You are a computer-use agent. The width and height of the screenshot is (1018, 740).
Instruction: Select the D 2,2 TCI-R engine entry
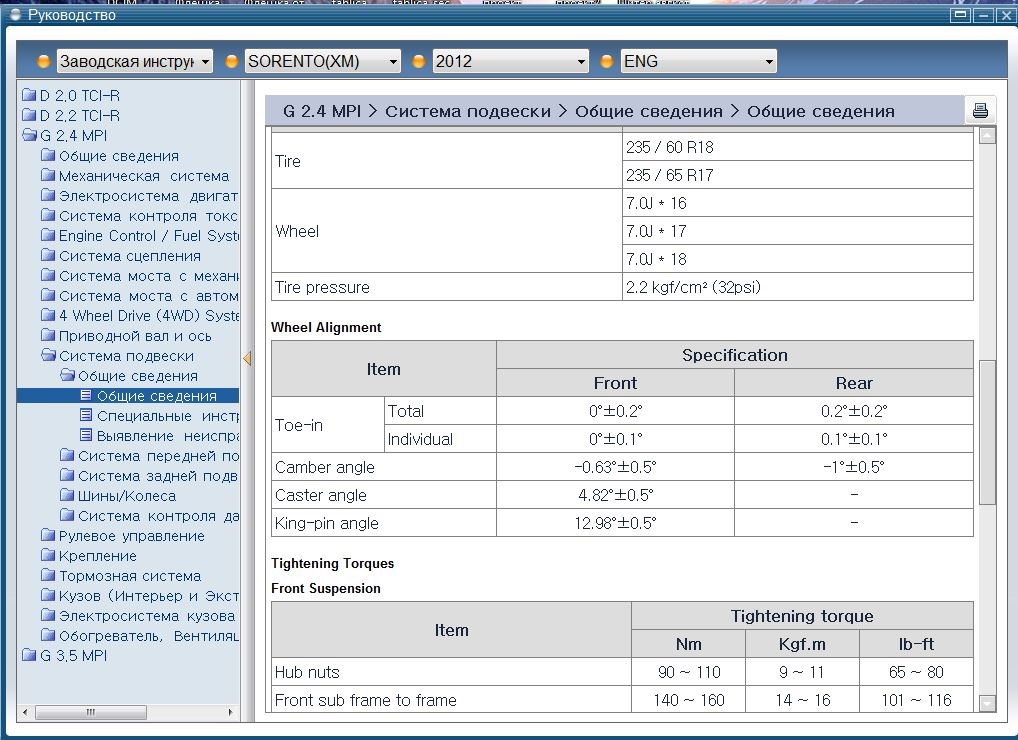pos(80,116)
